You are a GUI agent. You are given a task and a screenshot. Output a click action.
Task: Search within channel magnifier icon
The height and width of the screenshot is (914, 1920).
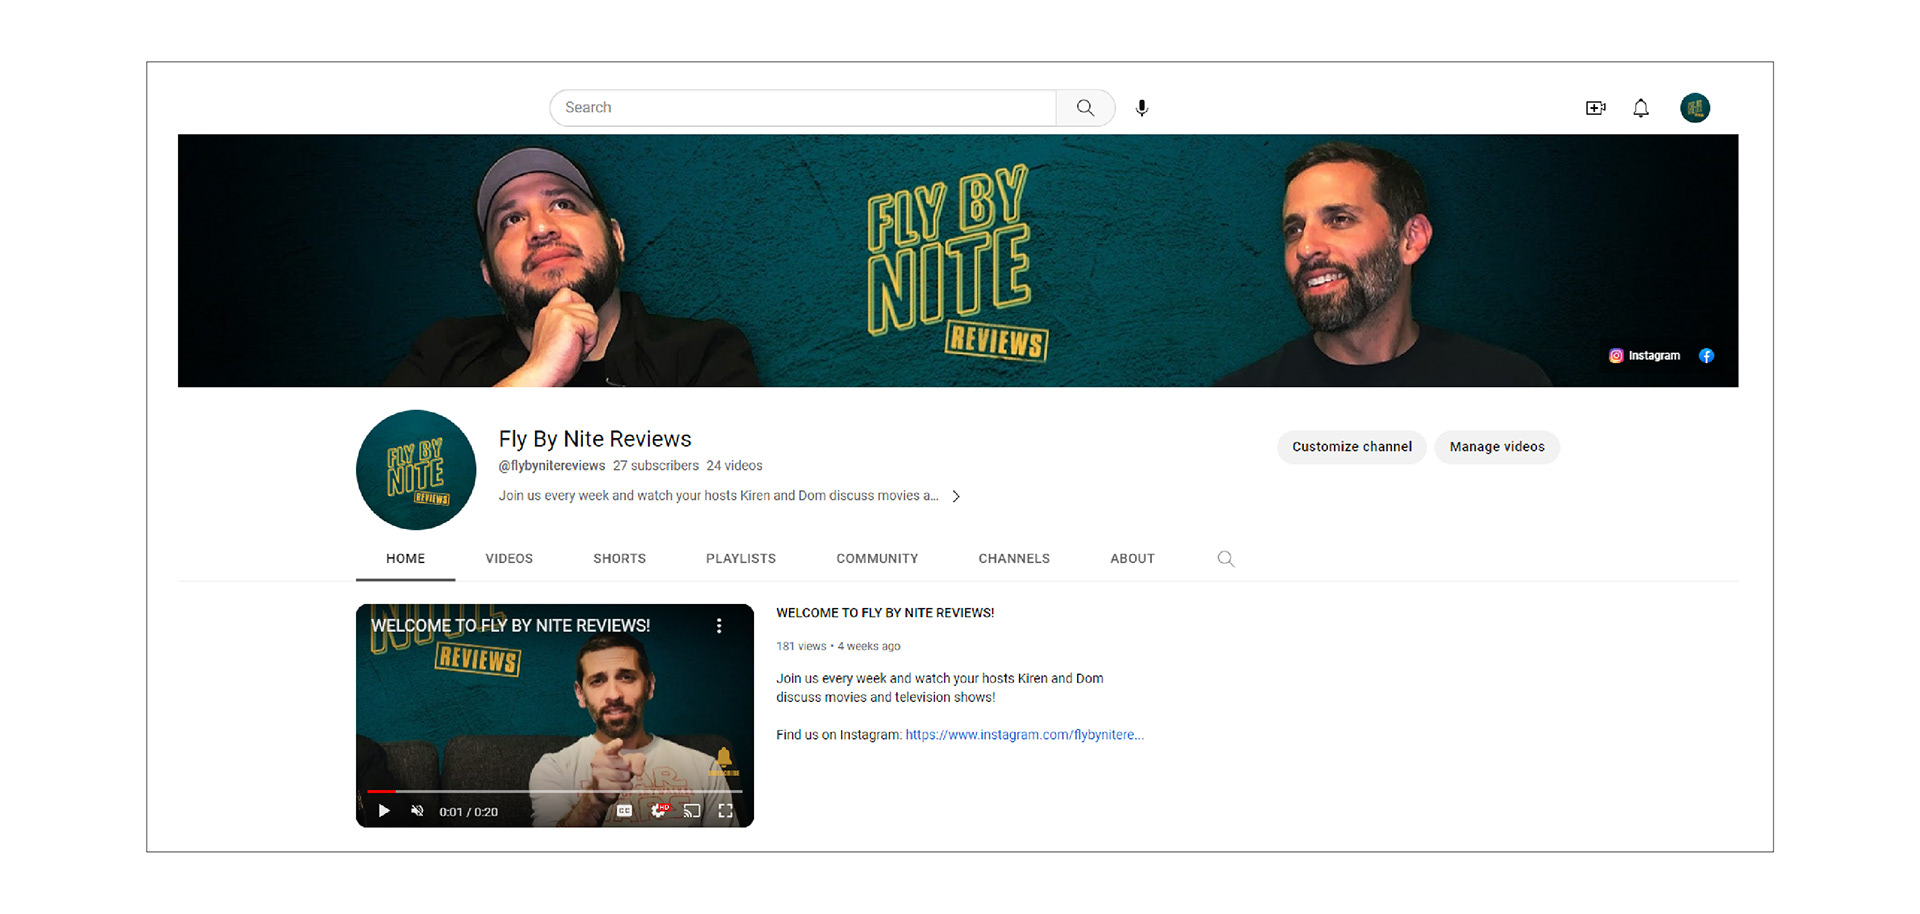(1226, 559)
